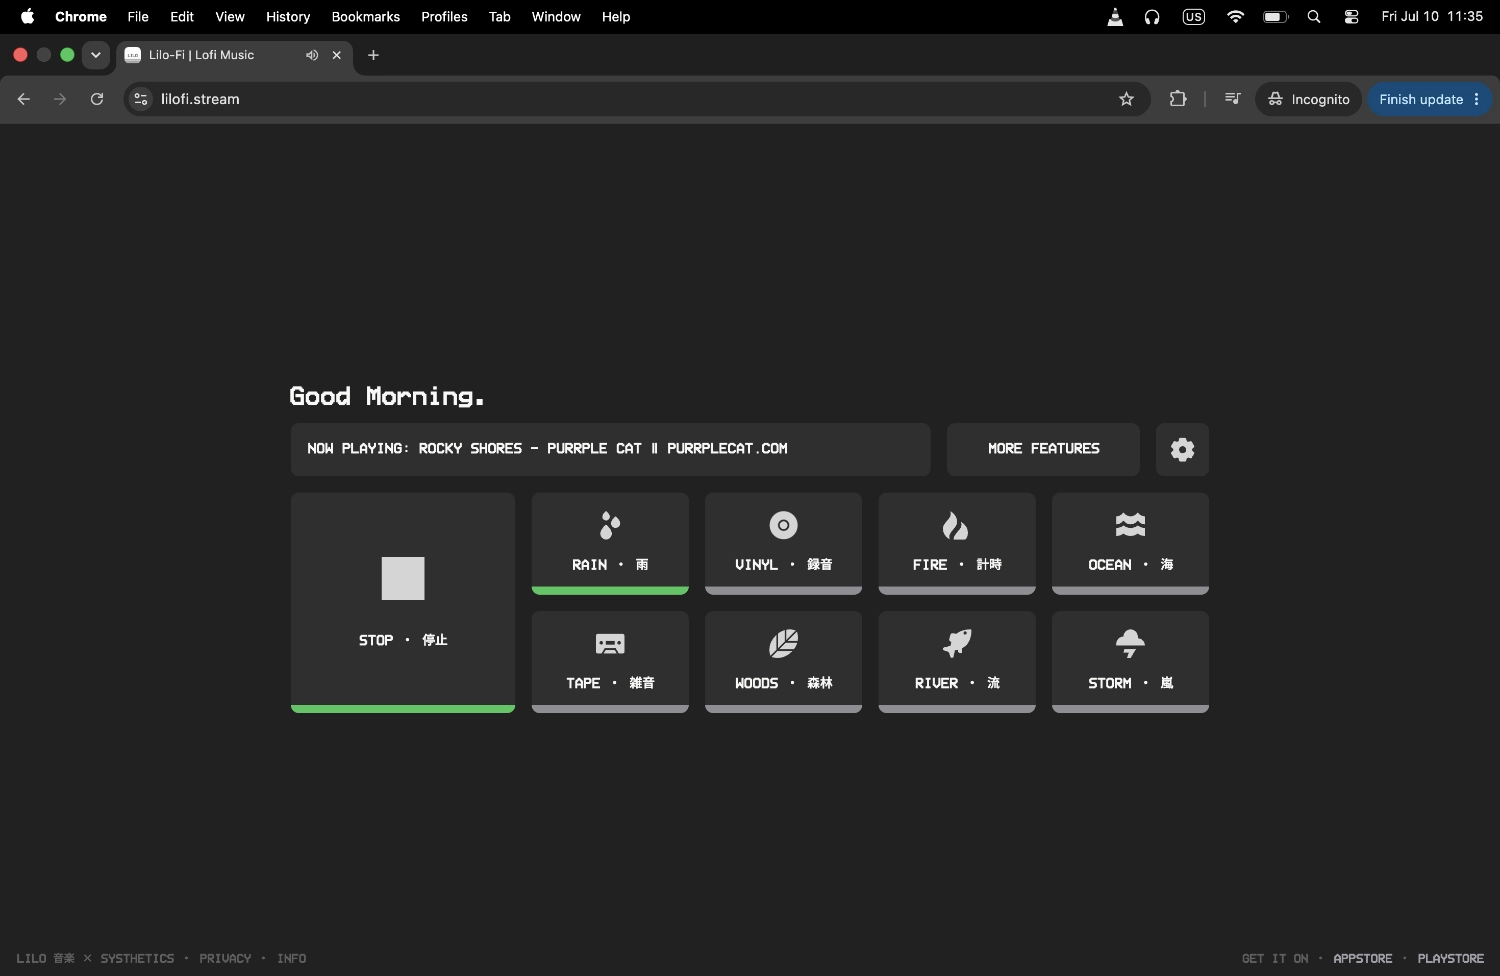
Task: Click the headphones menu bar icon
Action: pyautogui.click(x=1152, y=16)
